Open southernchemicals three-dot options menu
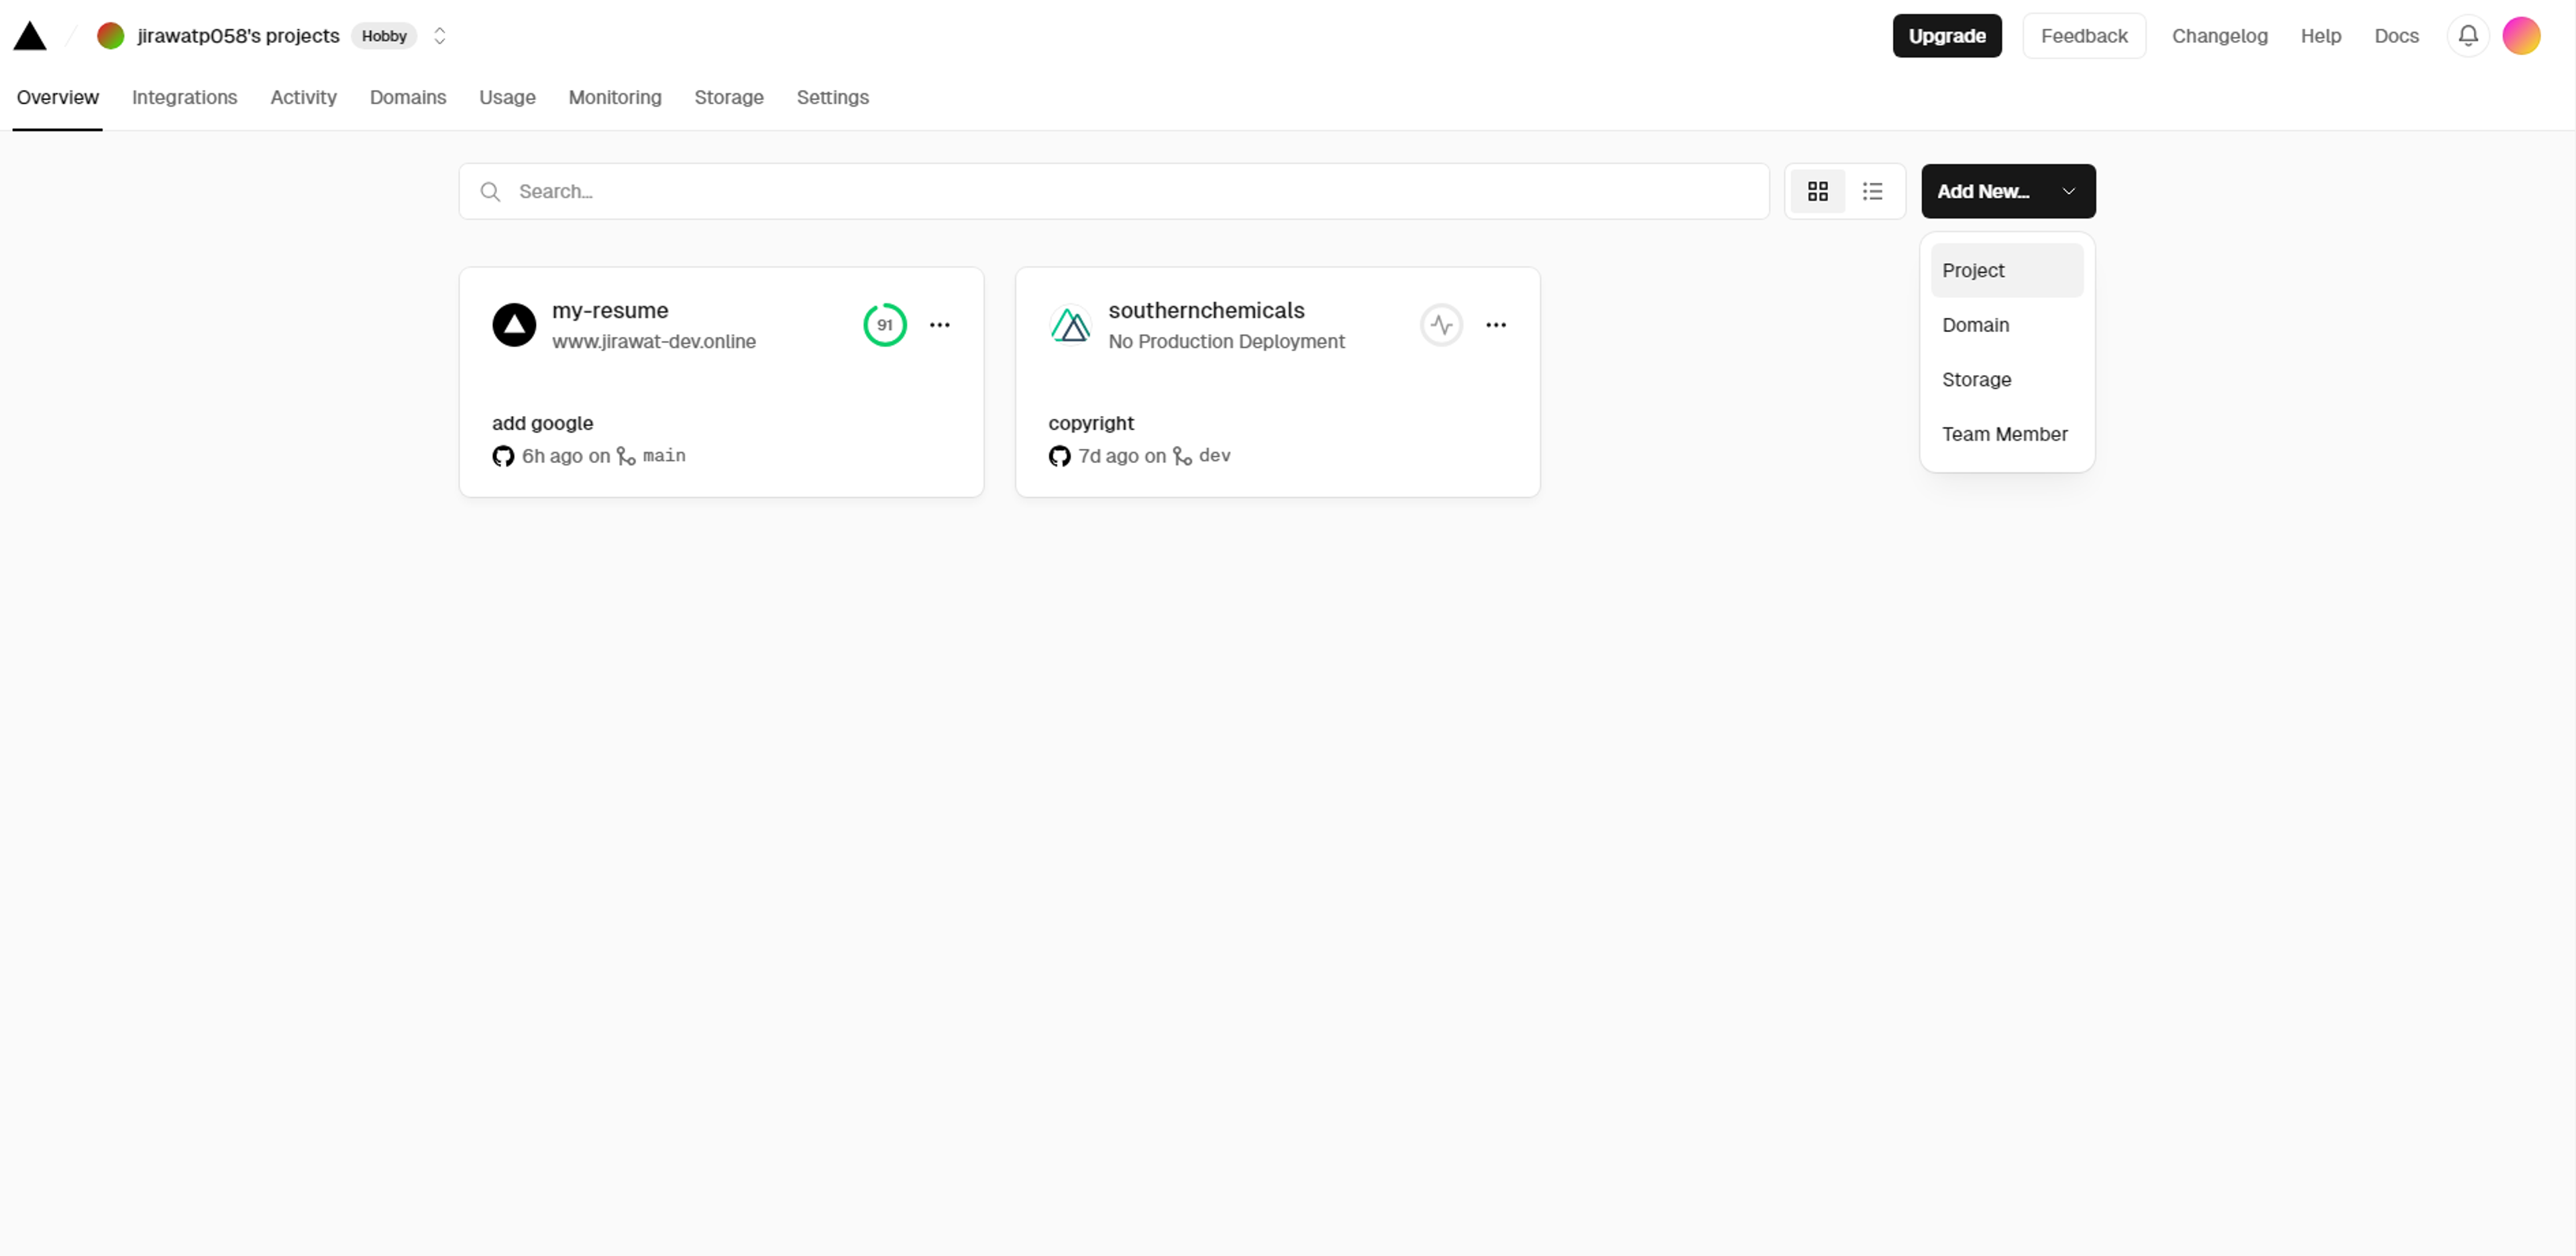The image size is (2576, 1256). pos(1495,325)
